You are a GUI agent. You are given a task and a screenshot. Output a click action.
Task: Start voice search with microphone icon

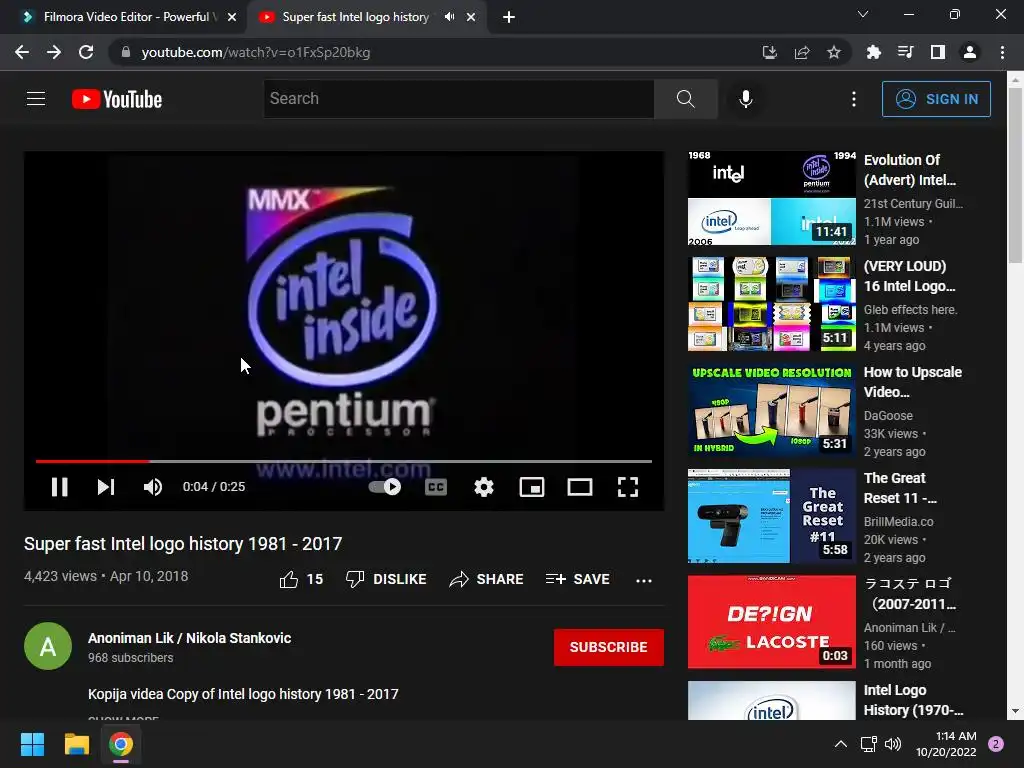point(746,99)
